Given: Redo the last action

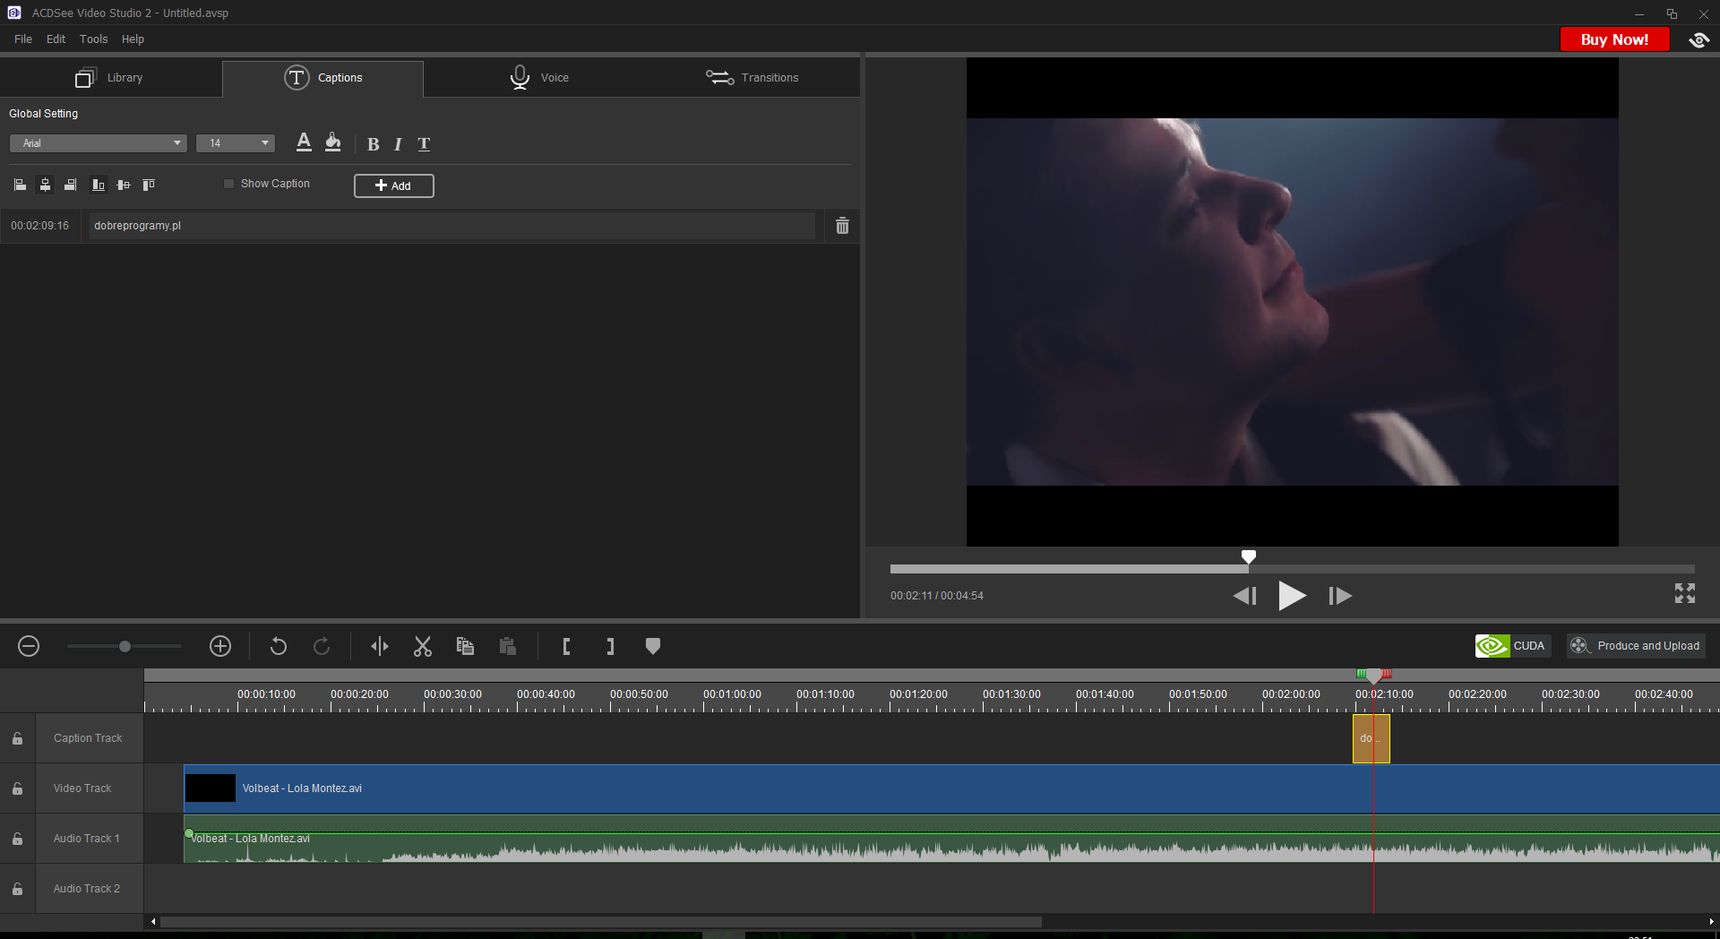Looking at the screenshot, I should [321, 647].
